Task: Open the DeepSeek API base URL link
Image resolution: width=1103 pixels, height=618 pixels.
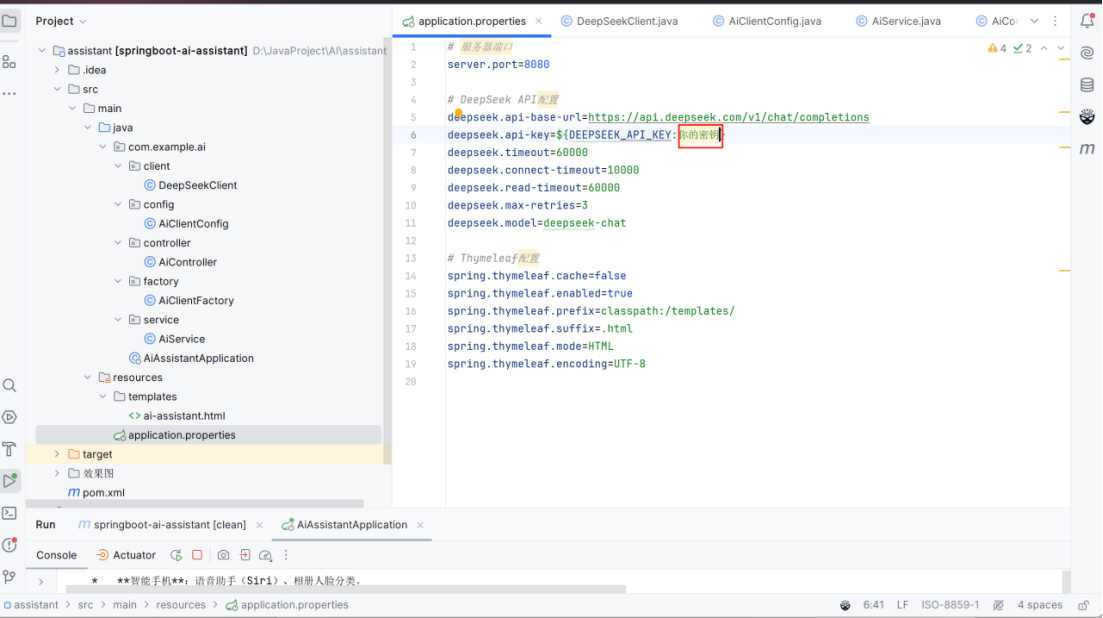Action: coord(728,117)
